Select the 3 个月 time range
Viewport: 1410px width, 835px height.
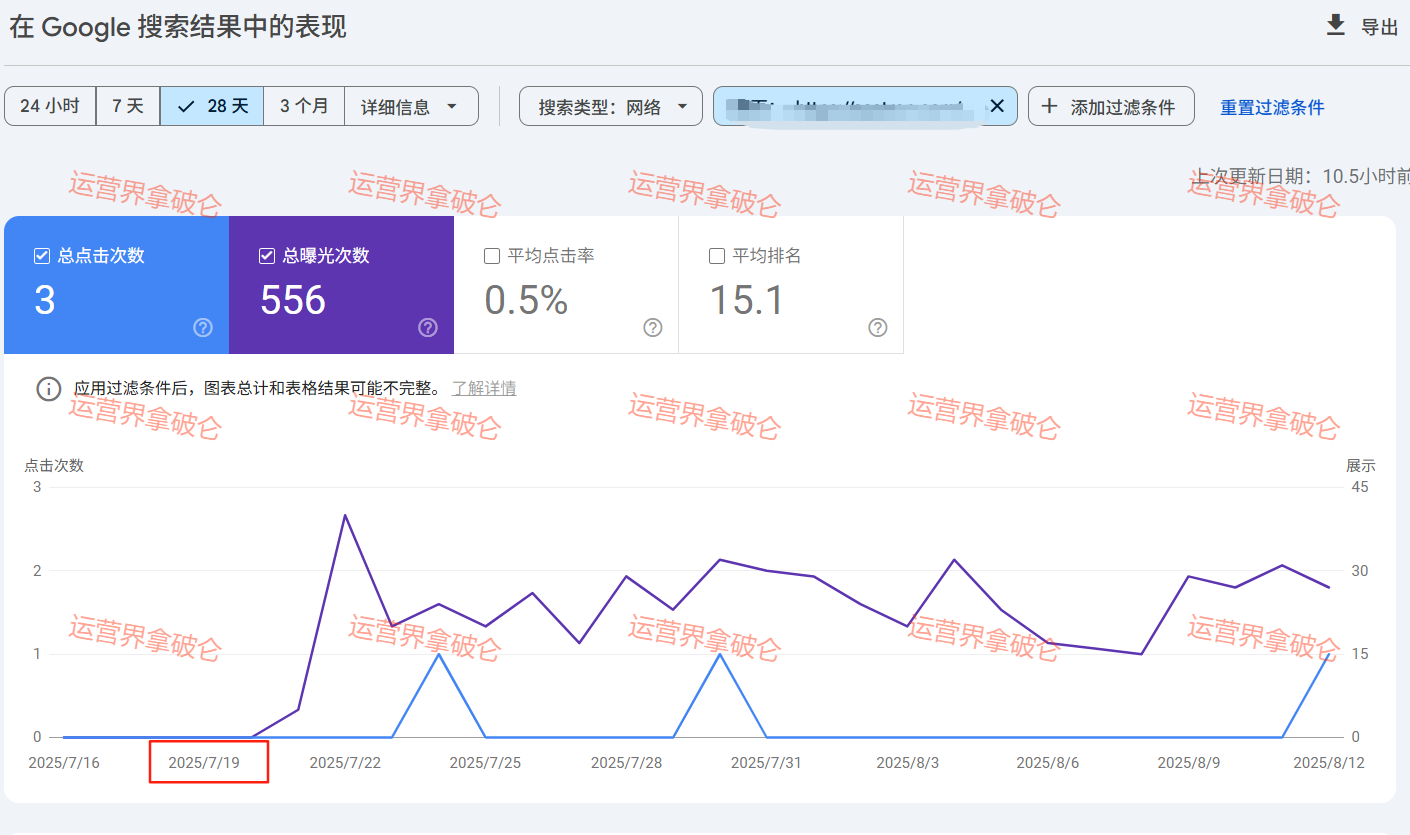[304, 106]
